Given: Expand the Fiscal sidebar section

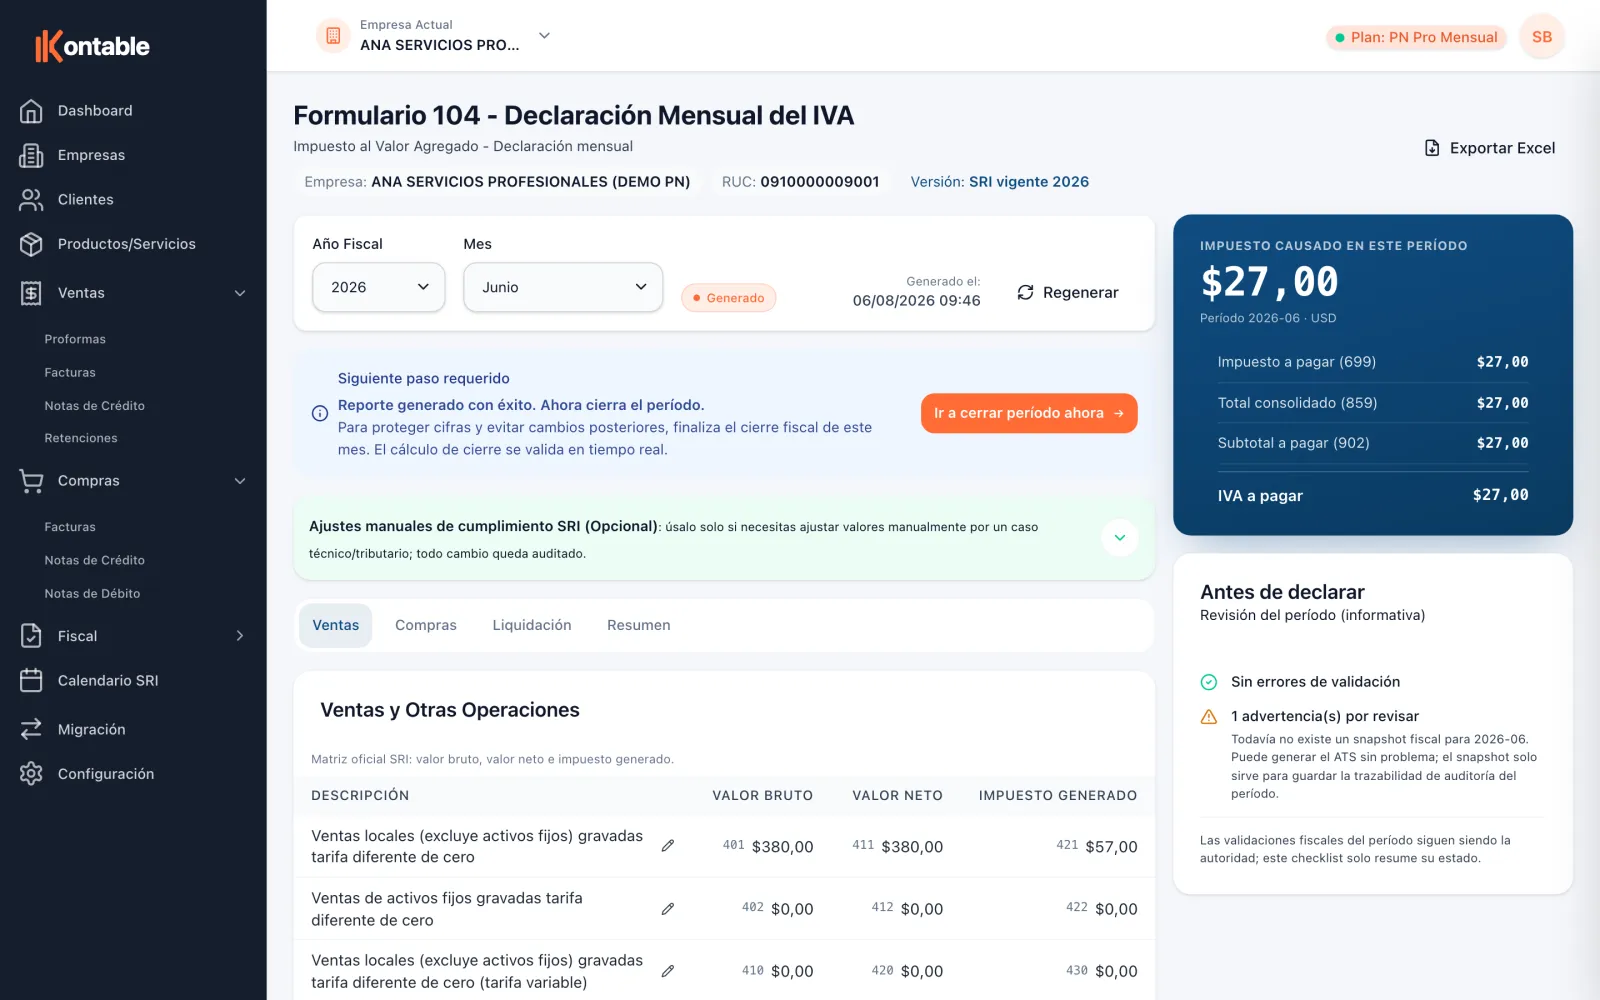Looking at the screenshot, I should pyautogui.click(x=240, y=636).
